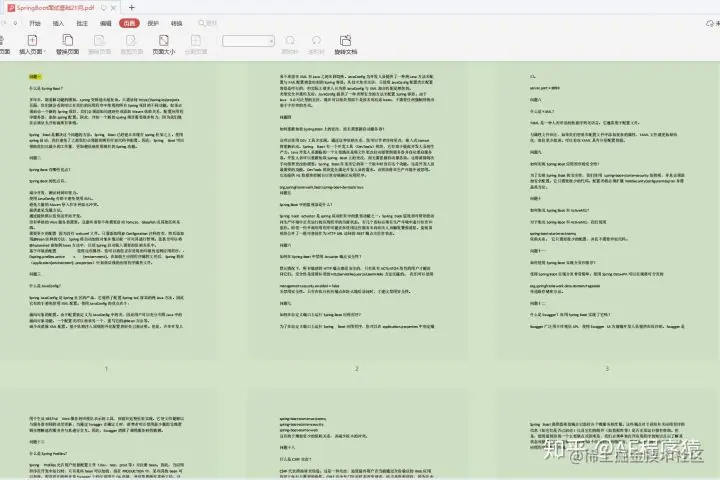Viewport: 720px width, 480px height.
Task: Click the 分割页面 (Split Page) icon
Action: (196, 40)
